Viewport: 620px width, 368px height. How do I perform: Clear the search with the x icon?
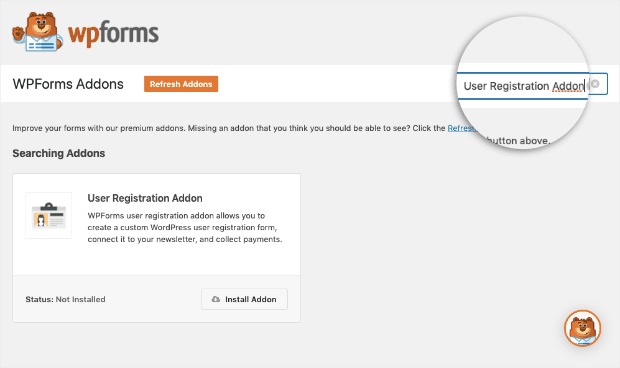(x=595, y=84)
